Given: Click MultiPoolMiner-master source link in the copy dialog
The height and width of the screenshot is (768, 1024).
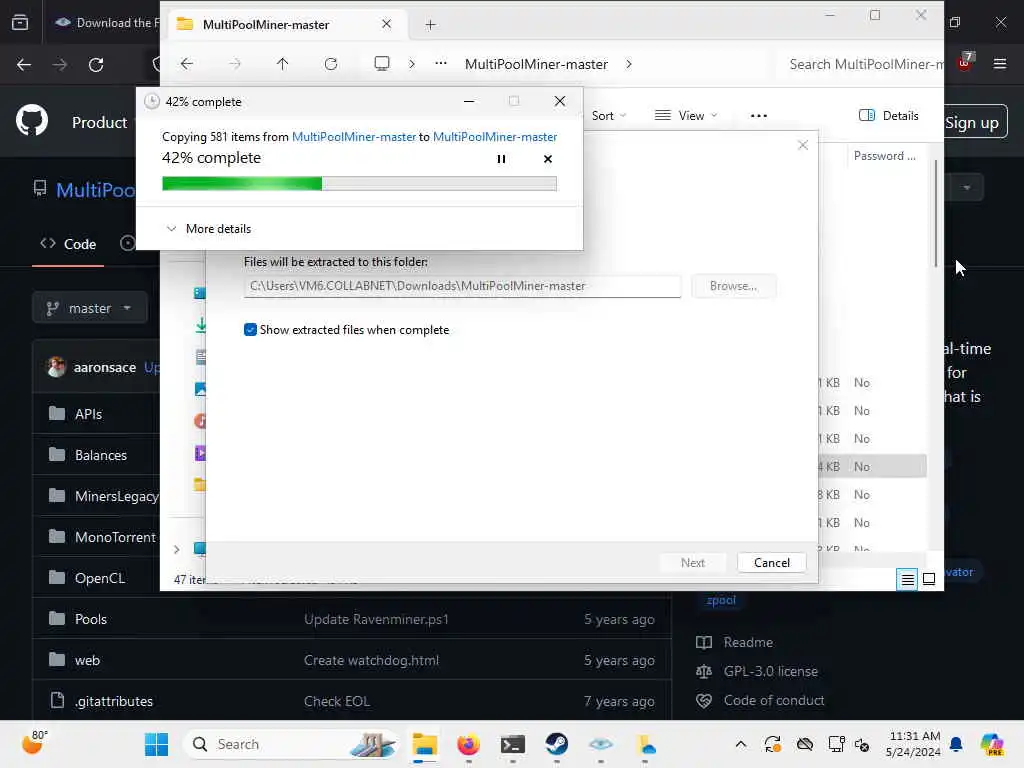Looking at the screenshot, I should pos(353,136).
